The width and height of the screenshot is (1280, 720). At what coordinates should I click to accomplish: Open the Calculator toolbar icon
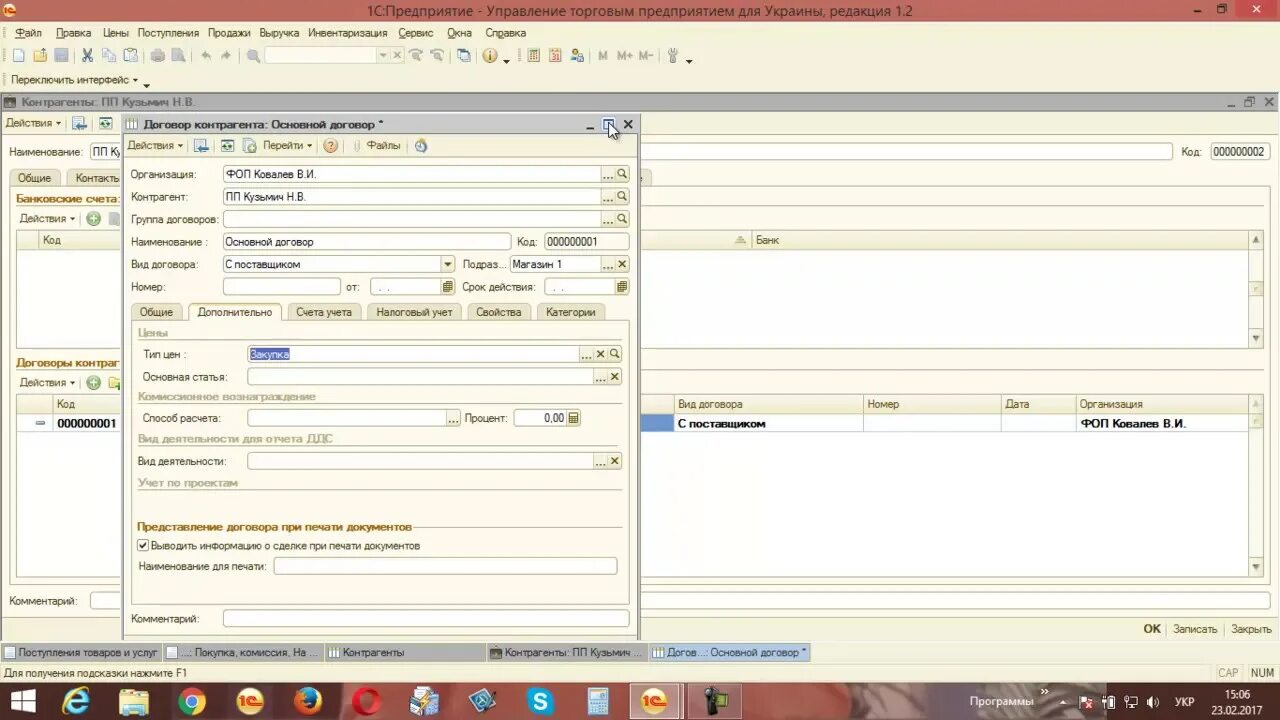pyautogui.click(x=534, y=56)
